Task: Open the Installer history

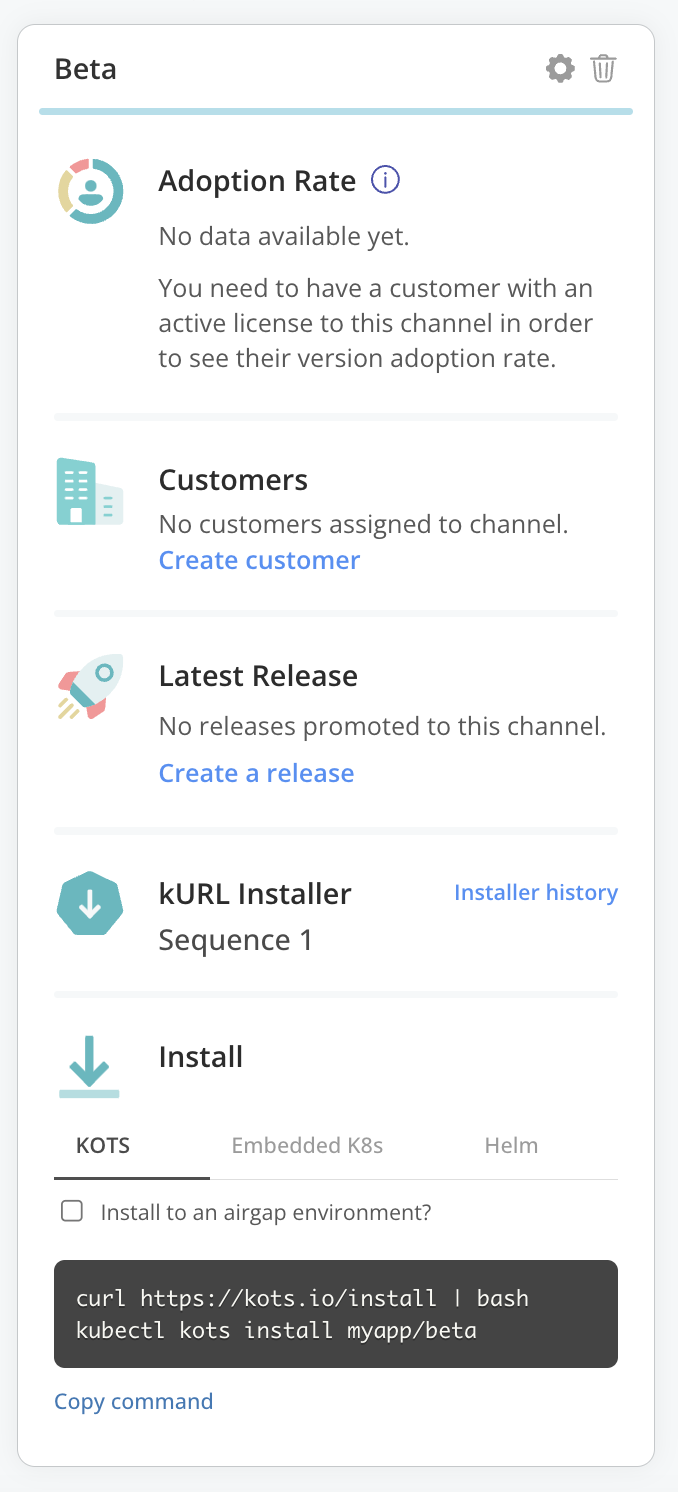Action: point(535,892)
